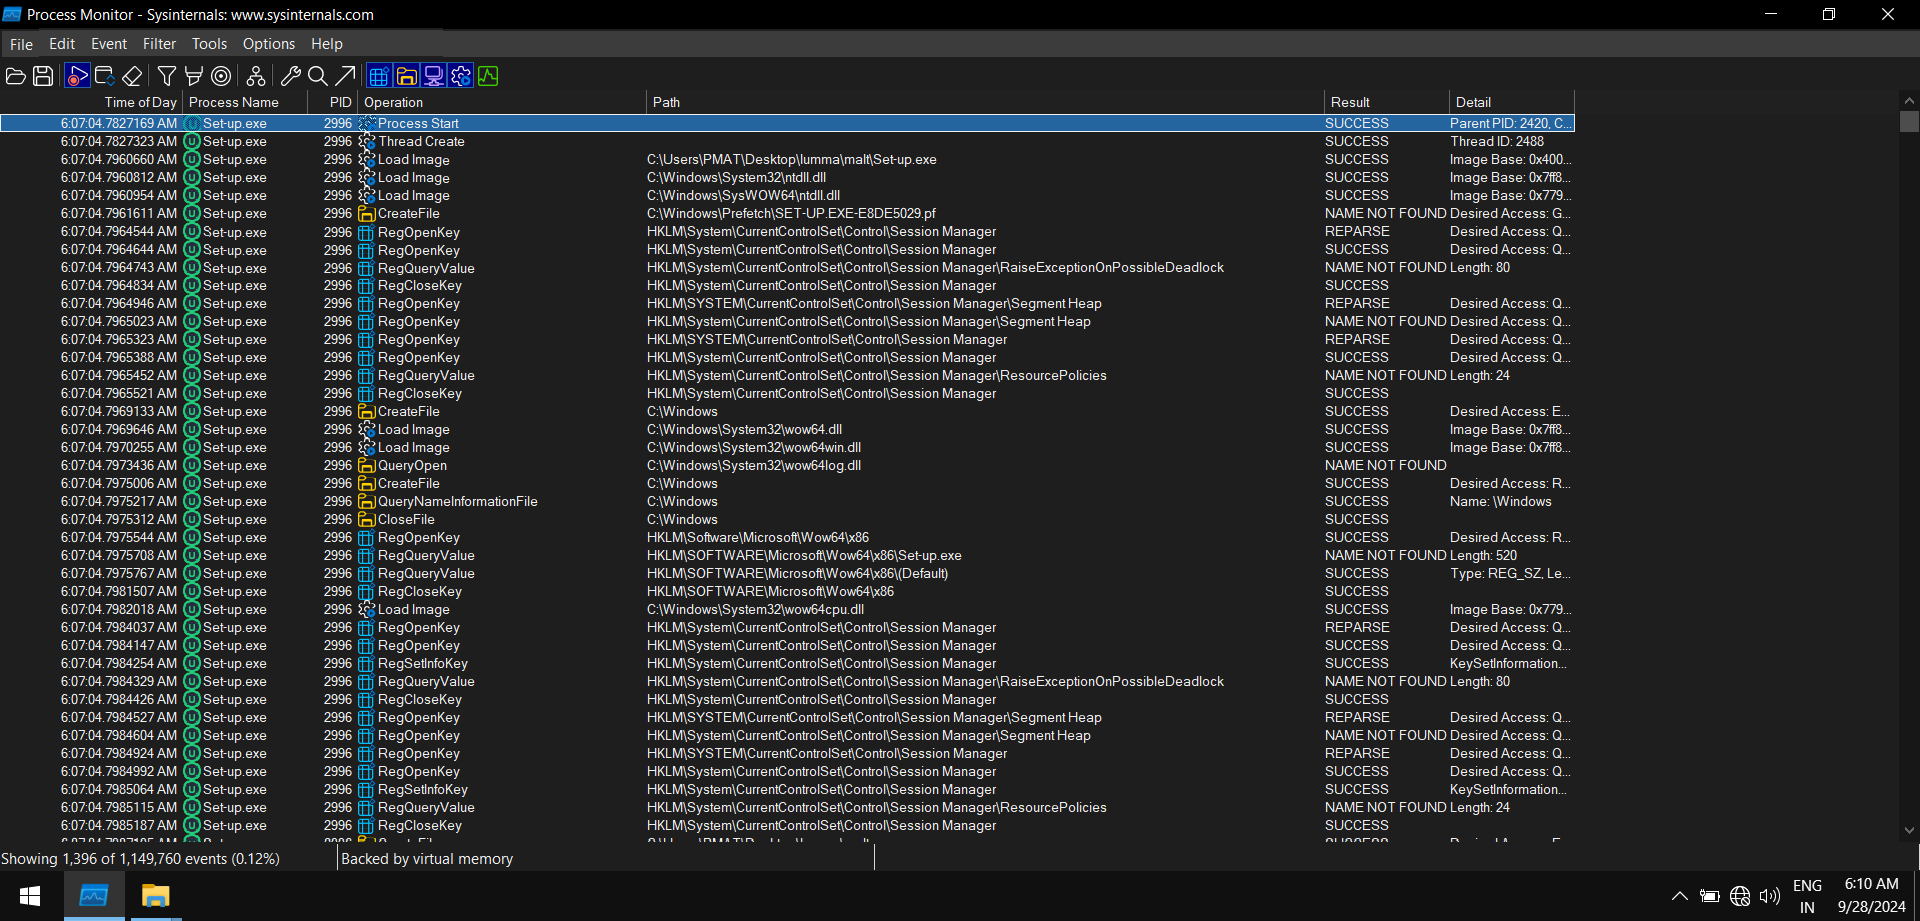Toggle Show File System Activity icon

pos(406,76)
